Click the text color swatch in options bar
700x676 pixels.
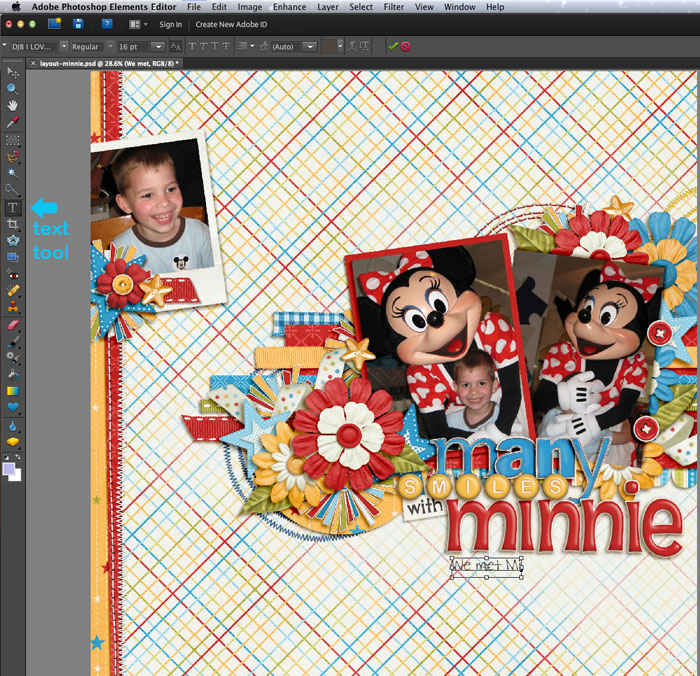(x=329, y=46)
